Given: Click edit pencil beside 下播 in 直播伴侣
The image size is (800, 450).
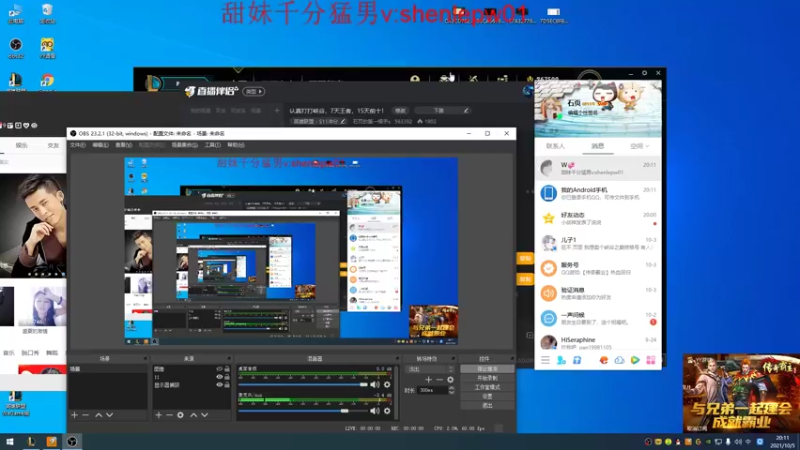Looking at the screenshot, I should pyautogui.click(x=466, y=111).
